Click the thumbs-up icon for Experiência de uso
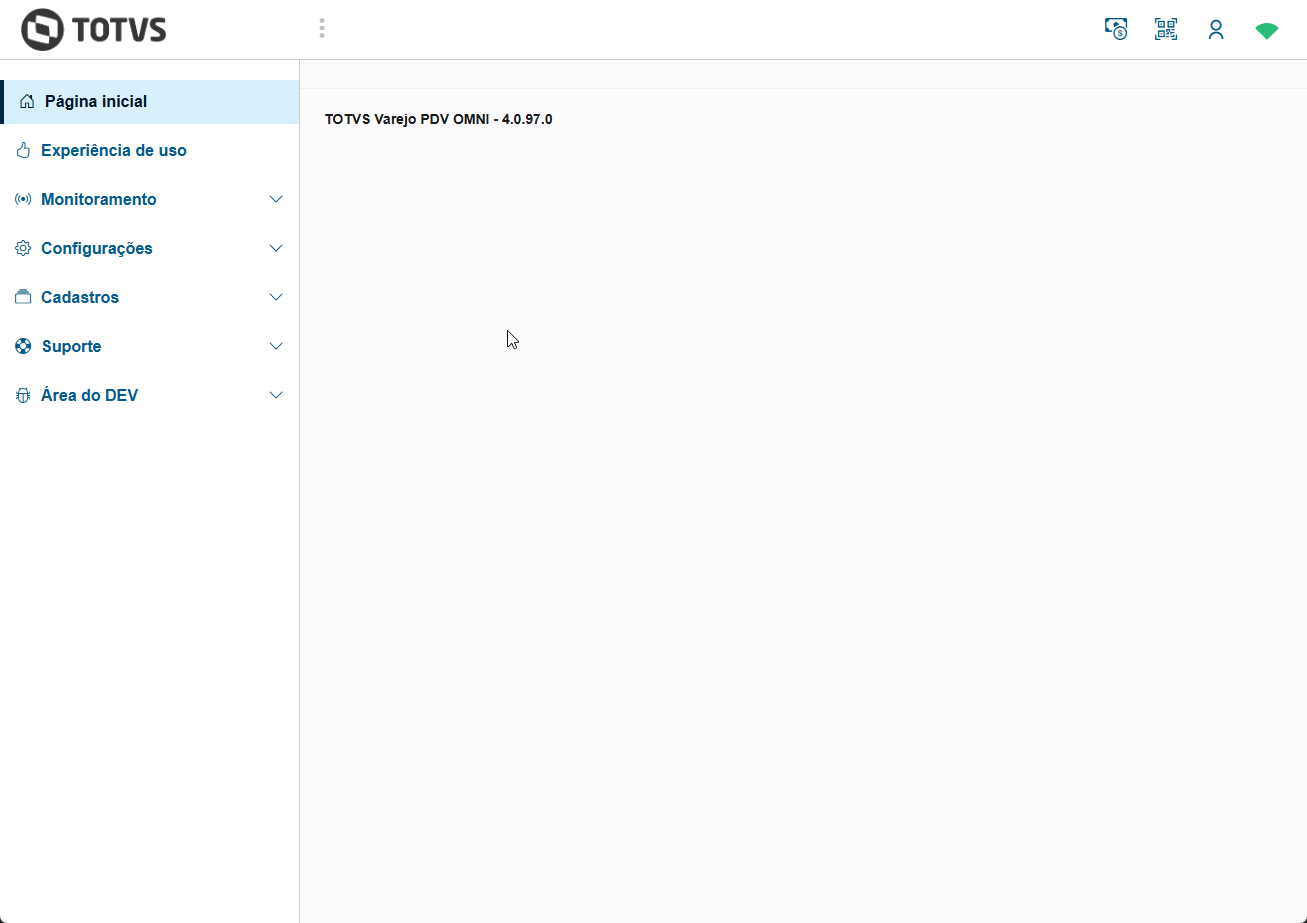1307x923 pixels. coord(24,150)
